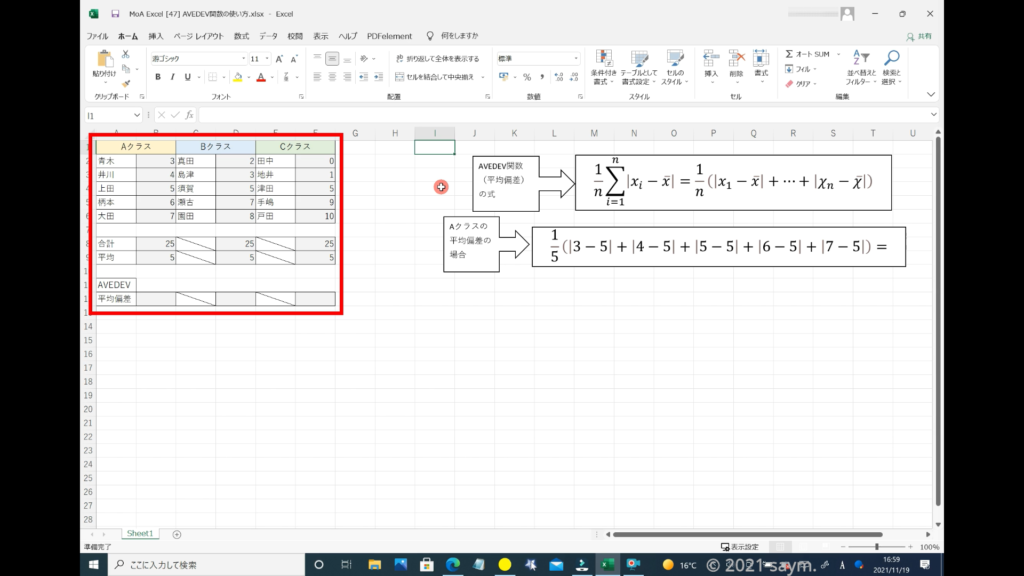Toggle bold formatting

158,77
